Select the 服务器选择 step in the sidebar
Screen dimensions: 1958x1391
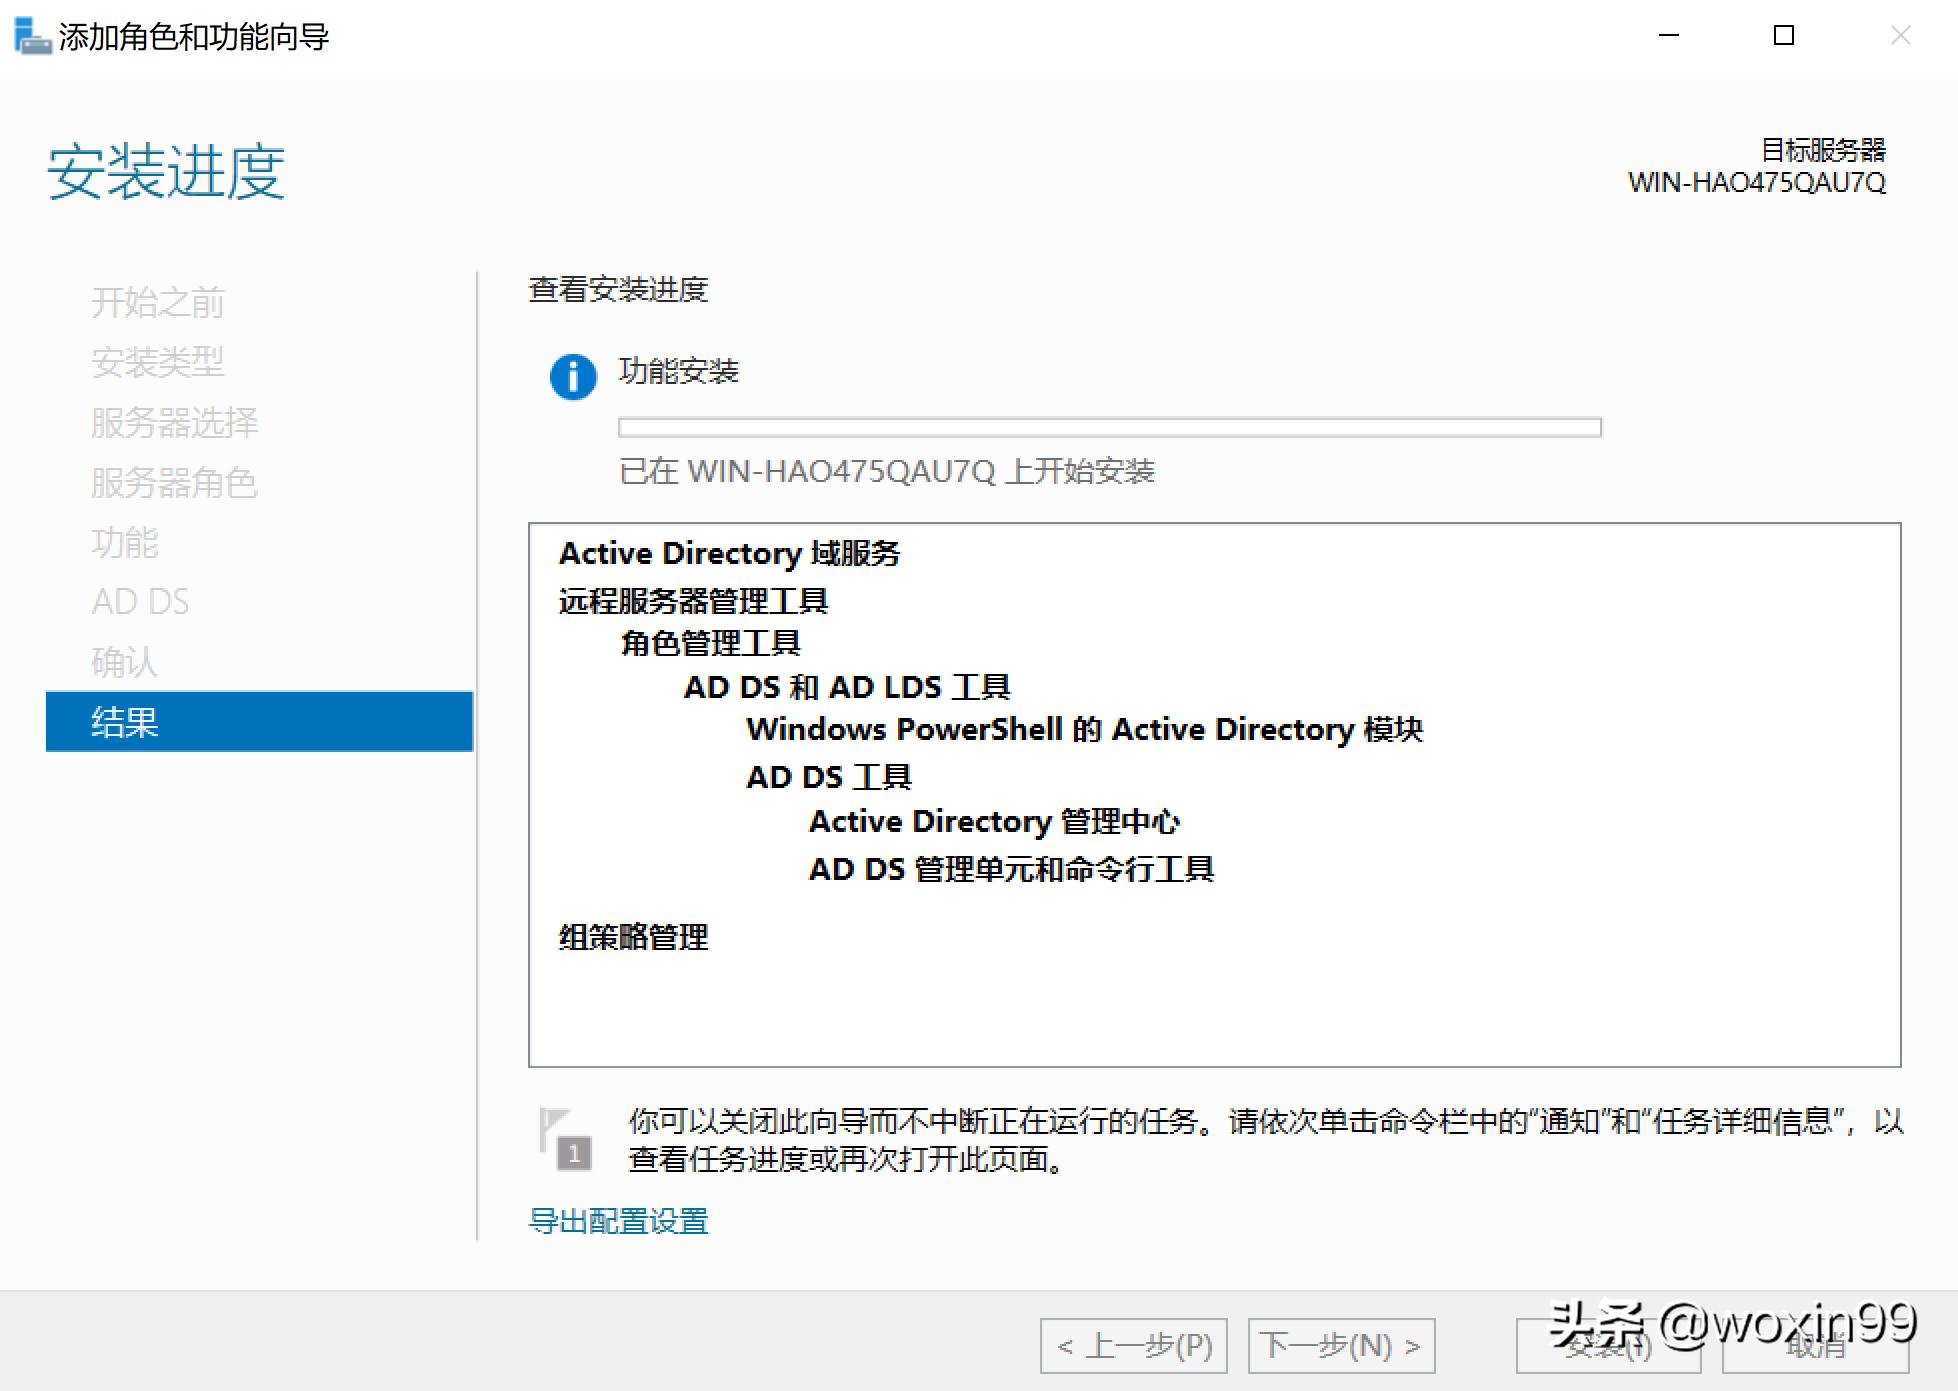click(174, 423)
